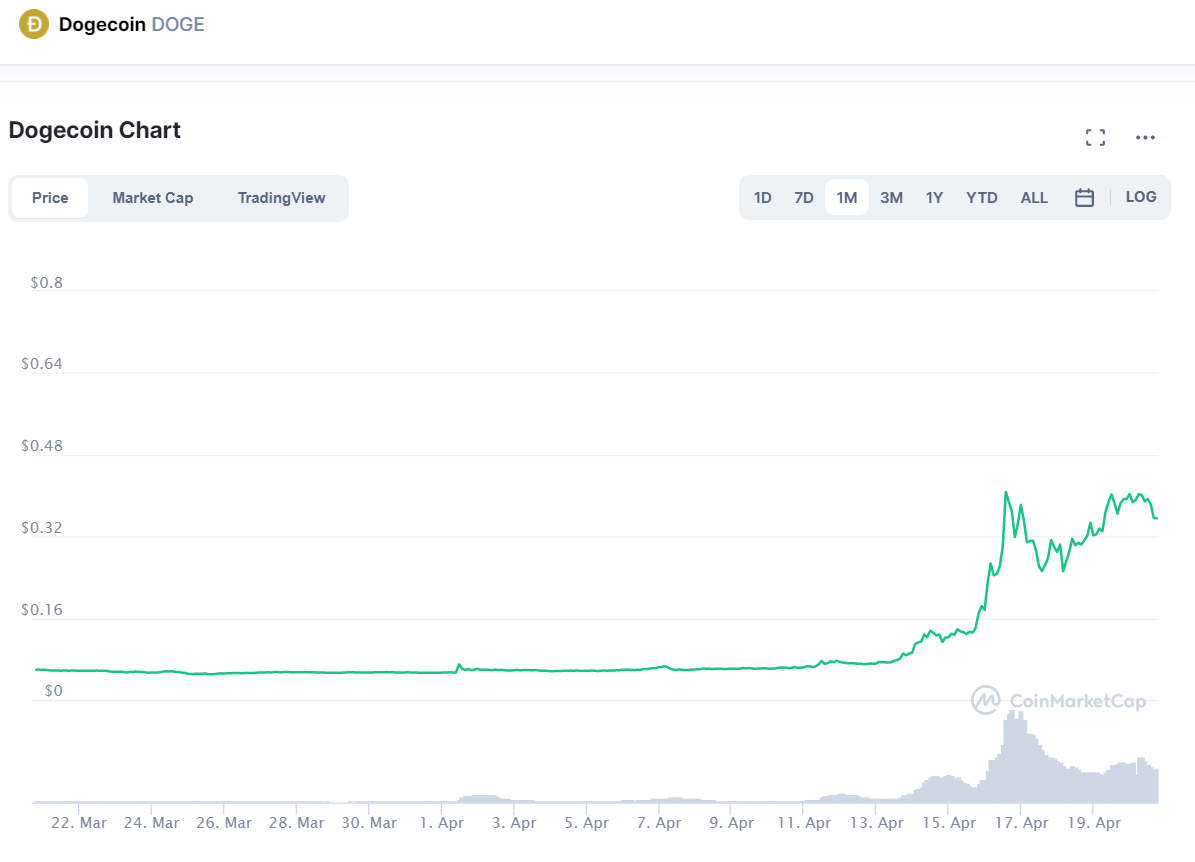Click the $0.8 y-axis label

click(46, 283)
